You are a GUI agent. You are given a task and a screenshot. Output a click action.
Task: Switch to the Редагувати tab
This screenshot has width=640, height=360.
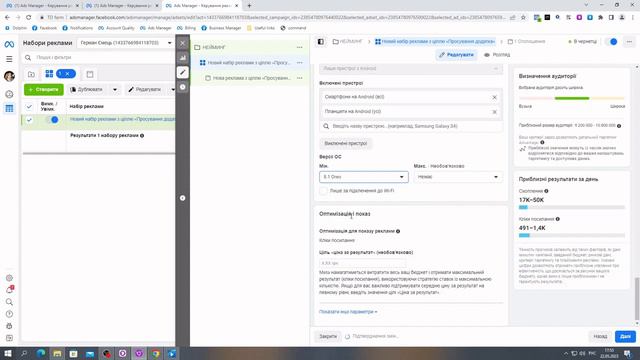[456, 55]
